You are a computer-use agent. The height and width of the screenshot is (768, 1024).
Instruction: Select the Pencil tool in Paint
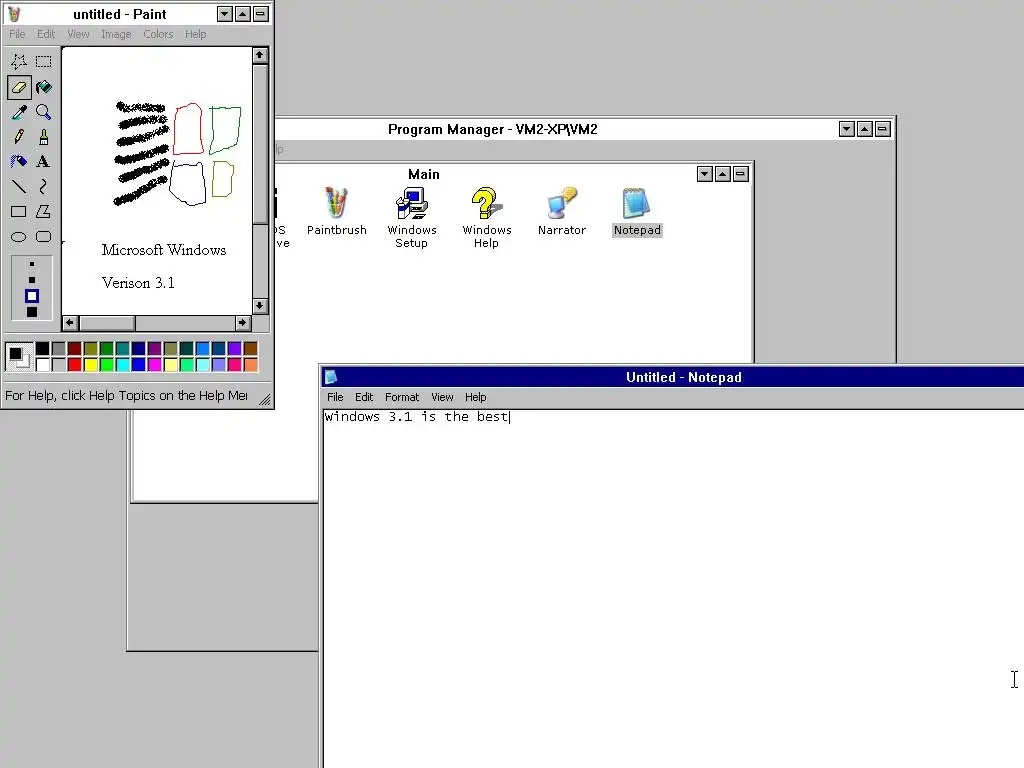click(x=19, y=137)
